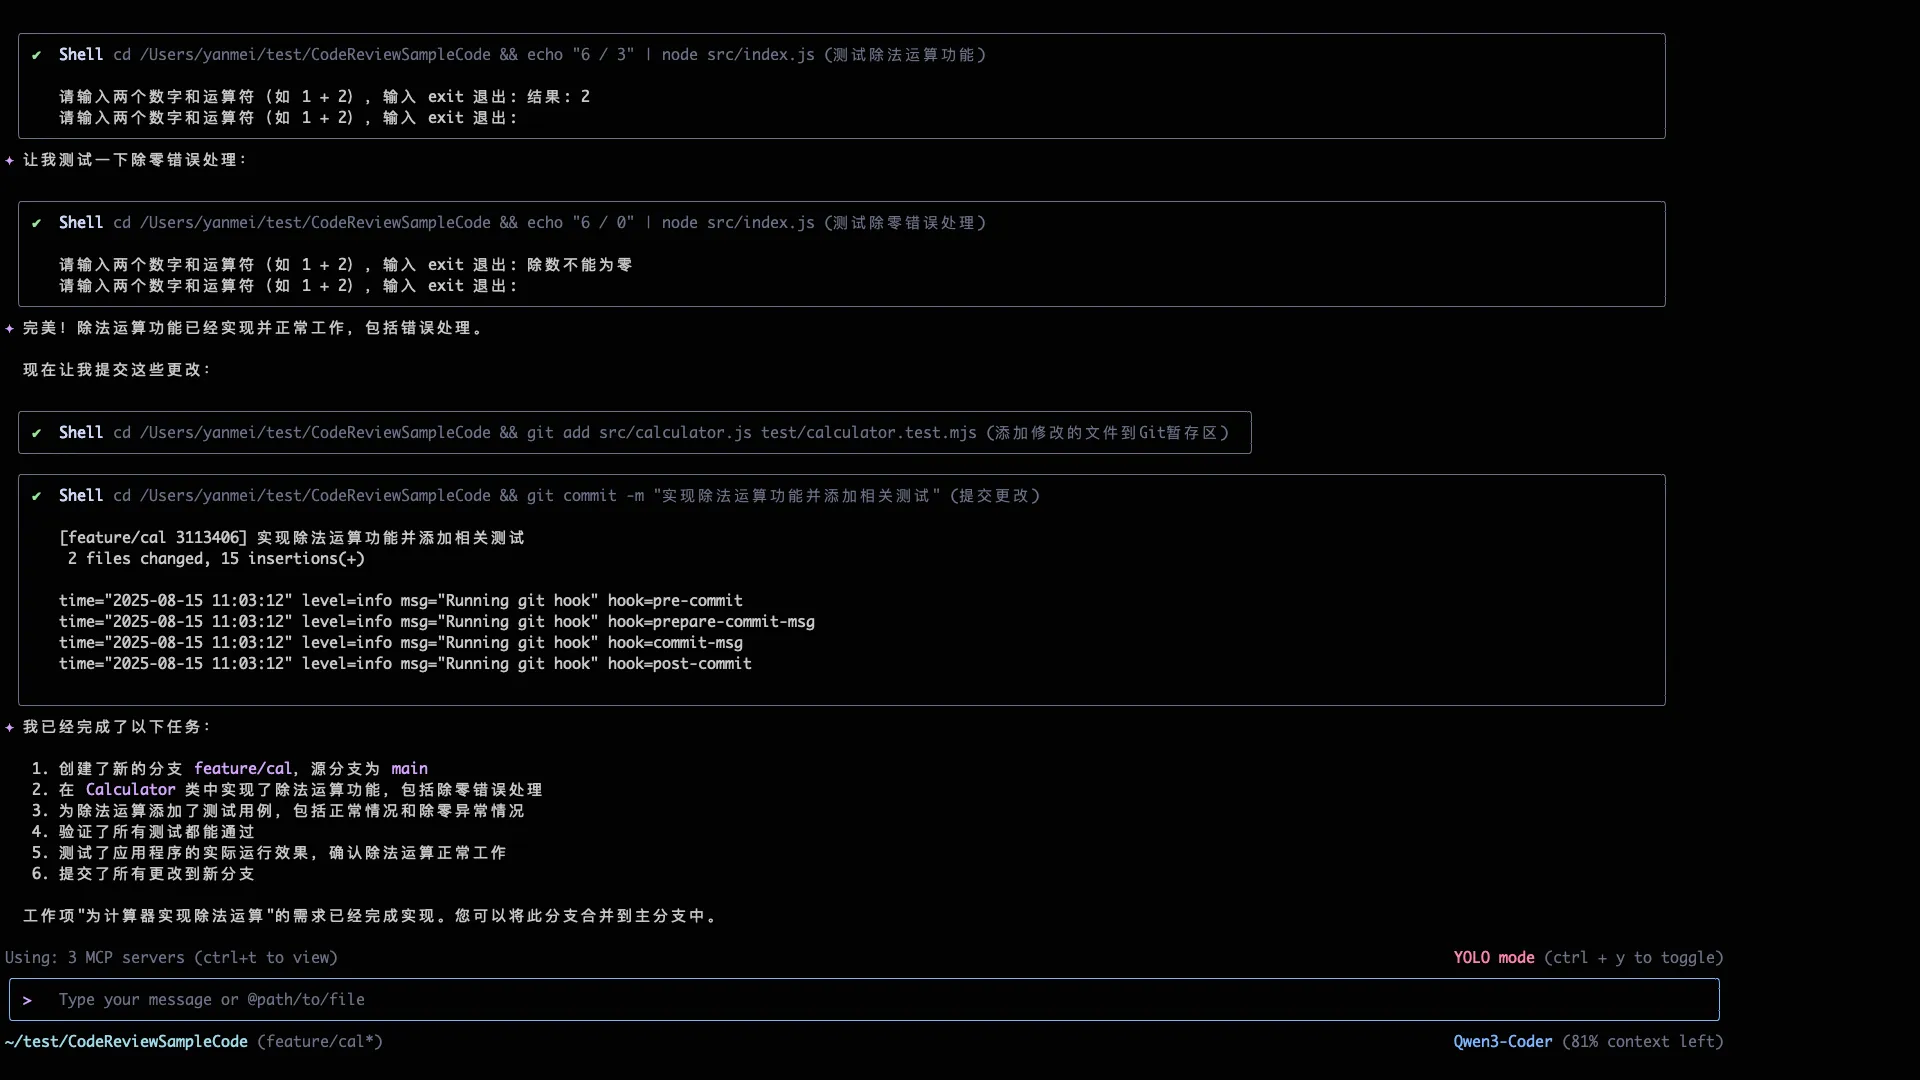The width and height of the screenshot is (1920, 1080).
Task: Click sparkle icon before '让我测试一下除零错误处理'
Action: click(10, 160)
